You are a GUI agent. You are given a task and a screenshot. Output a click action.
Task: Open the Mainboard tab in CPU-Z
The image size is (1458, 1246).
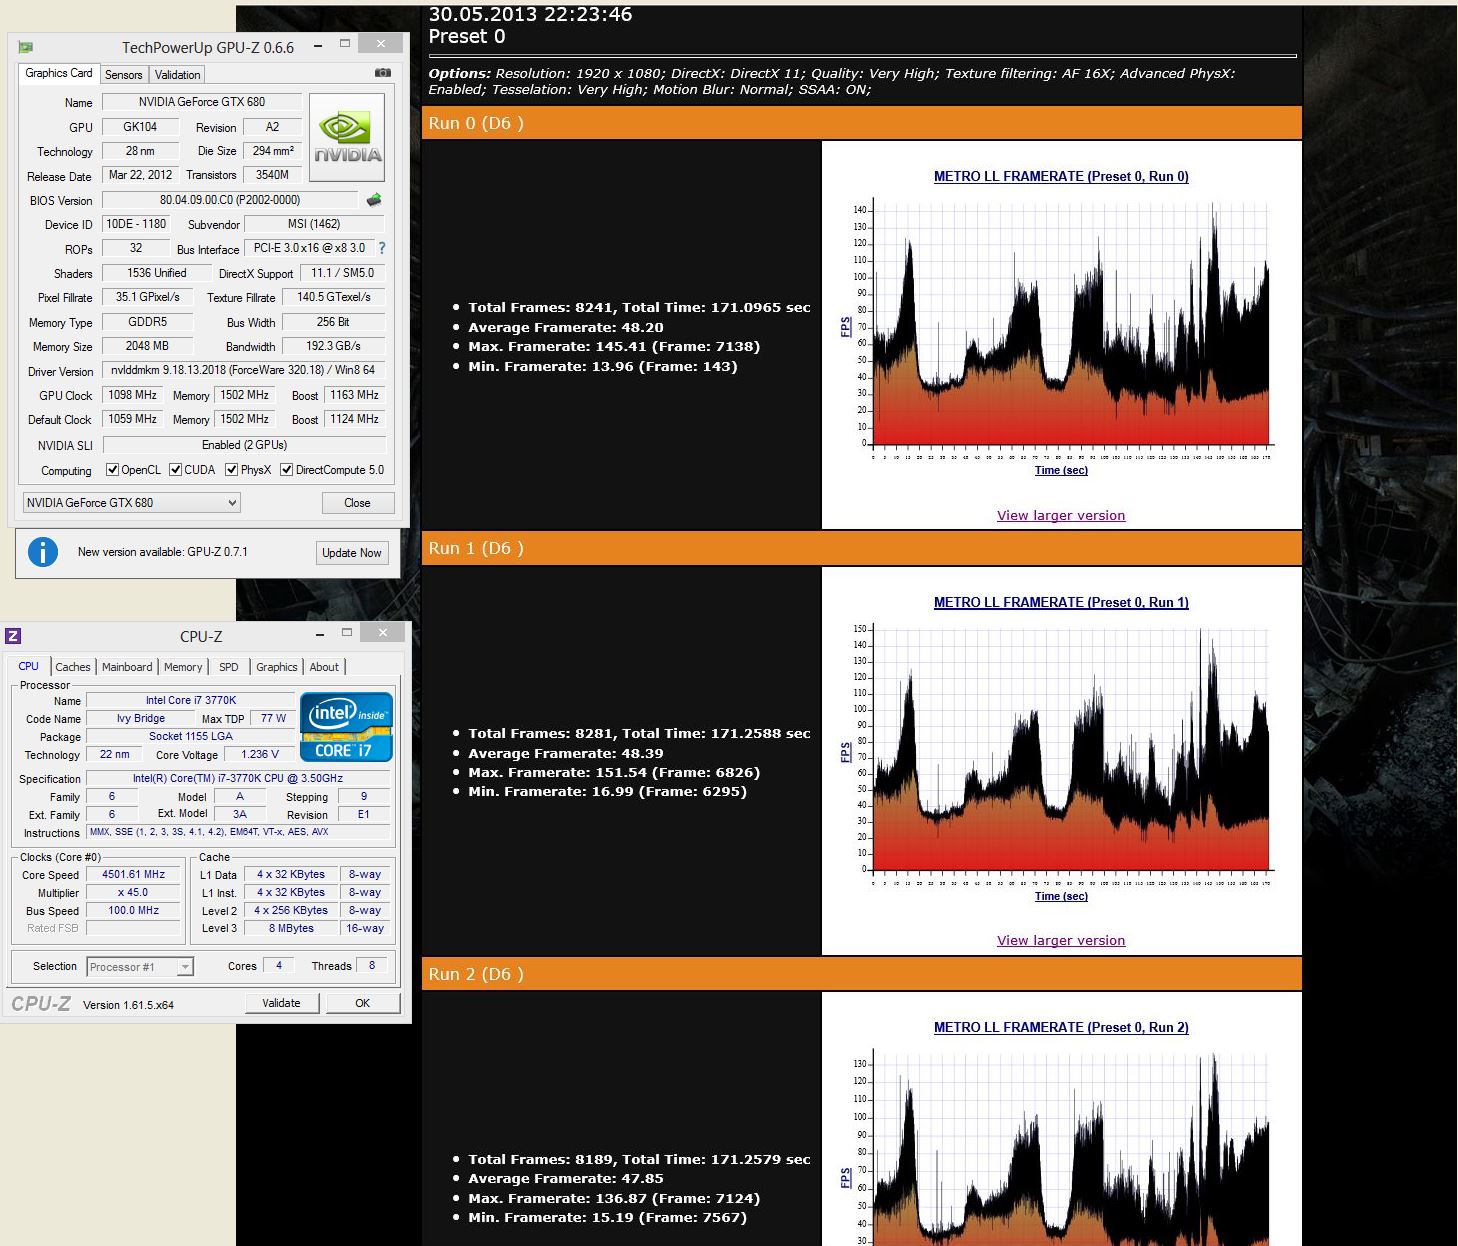click(x=127, y=667)
